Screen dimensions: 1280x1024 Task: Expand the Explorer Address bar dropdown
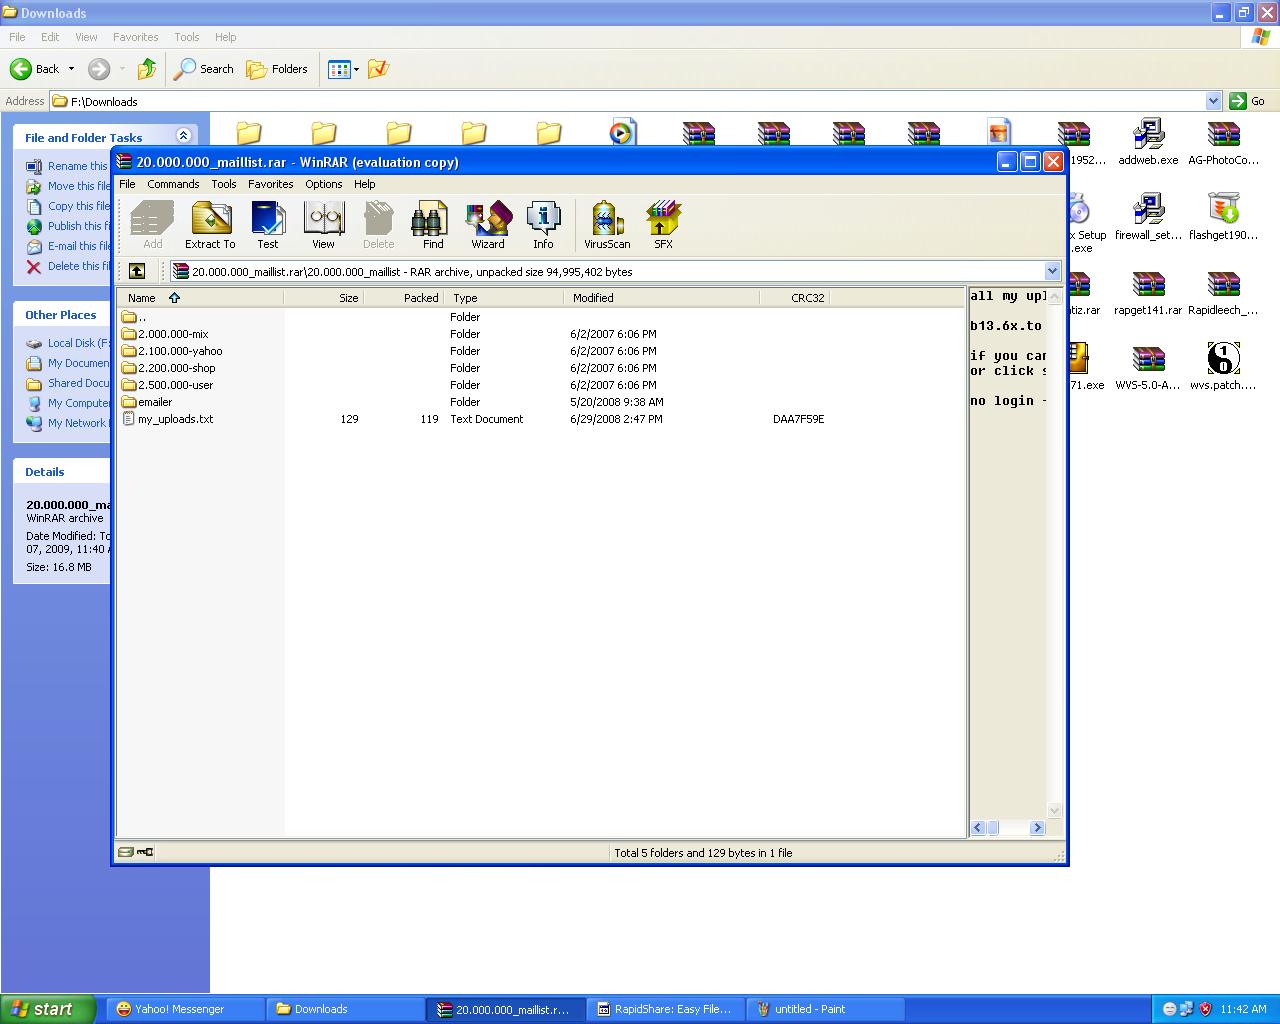(1213, 101)
